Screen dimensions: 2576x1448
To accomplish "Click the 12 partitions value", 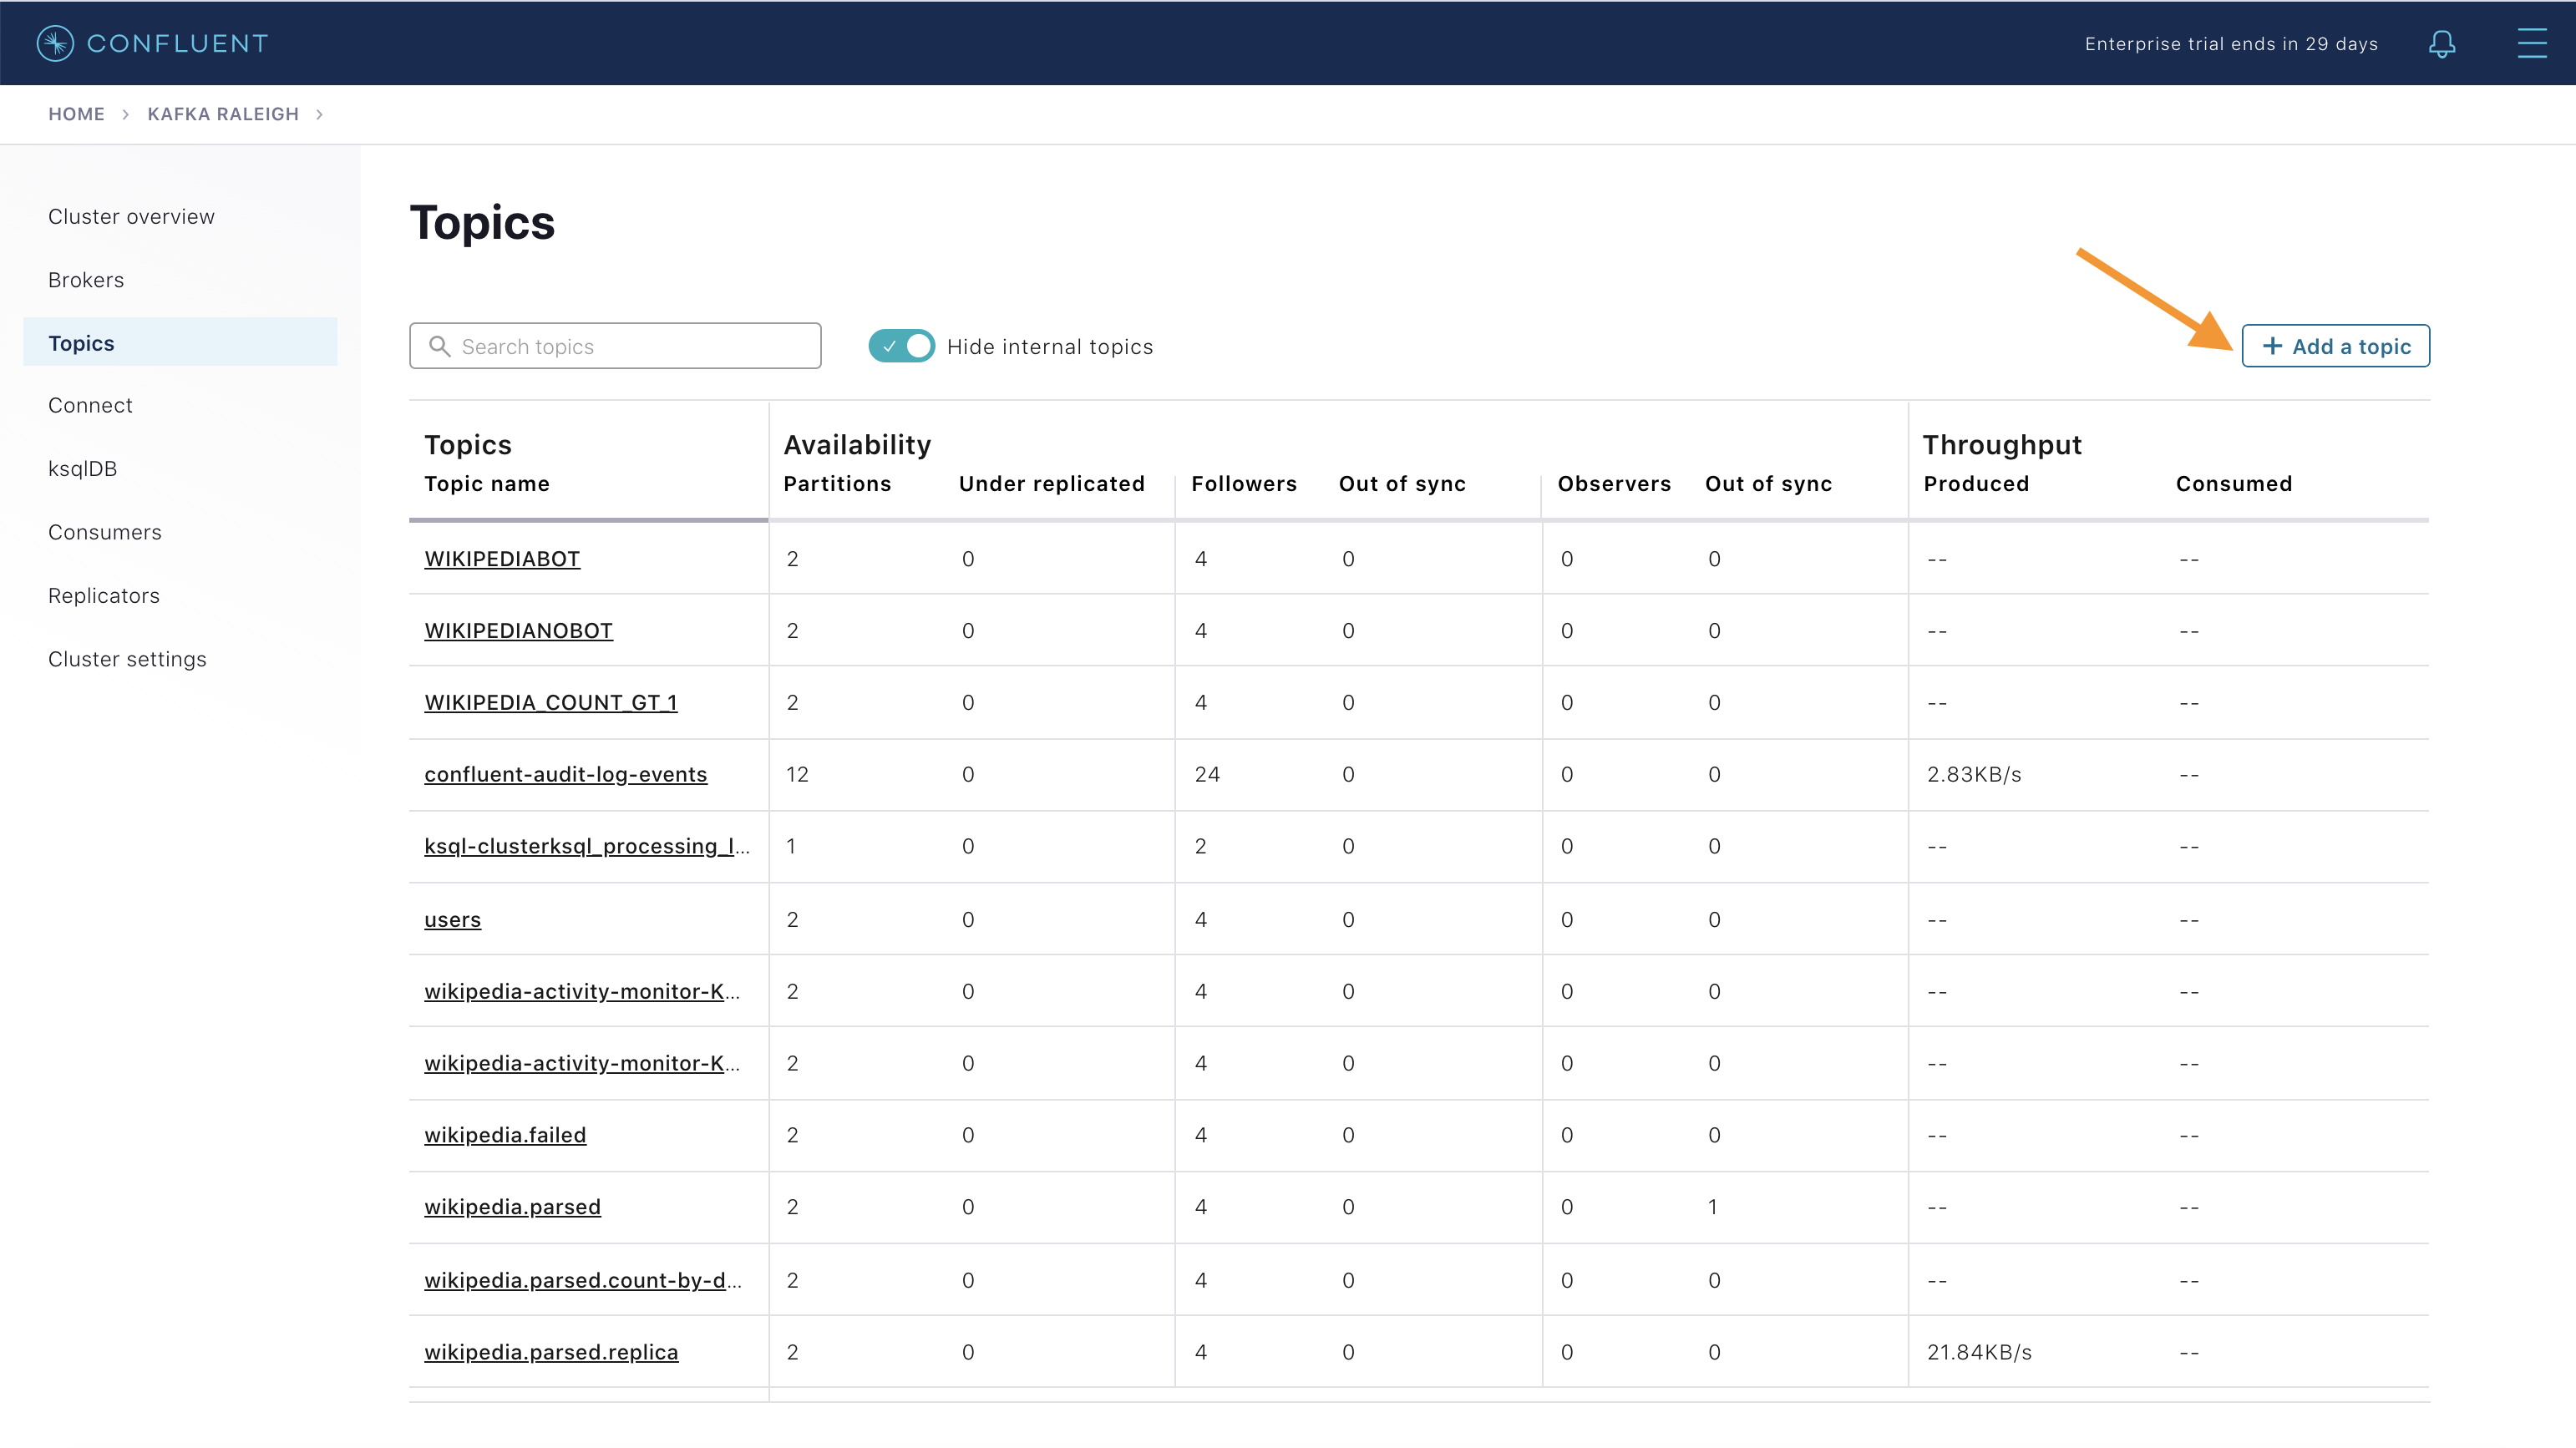I will point(797,775).
